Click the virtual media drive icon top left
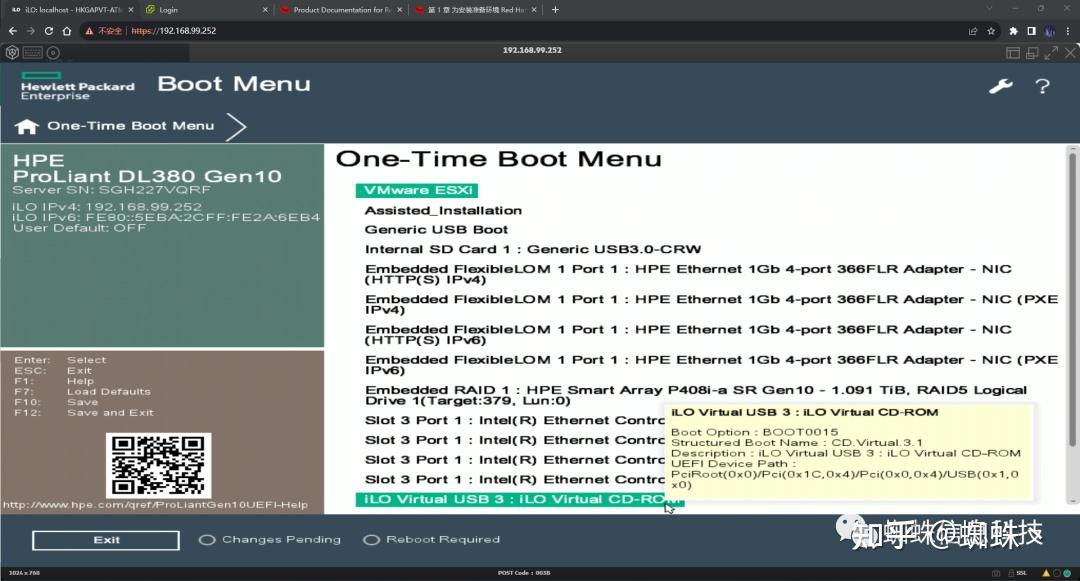 coord(11,51)
